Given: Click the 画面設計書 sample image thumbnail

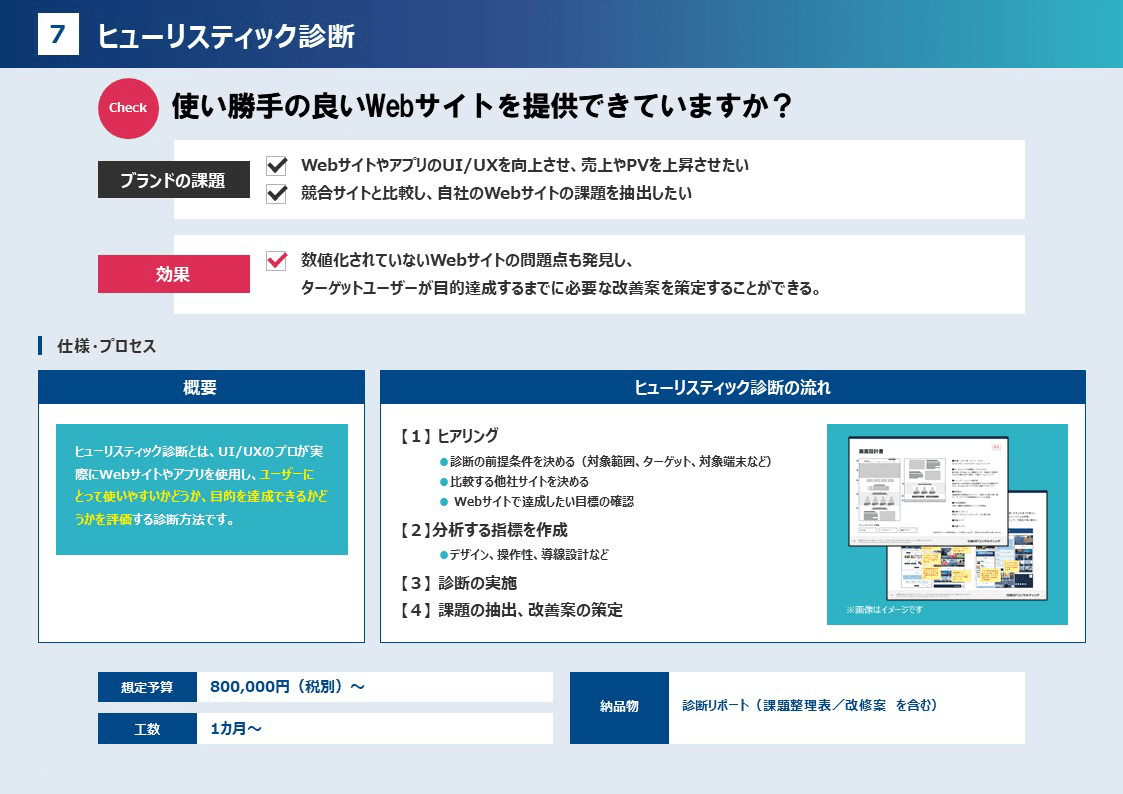Looking at the screenshot, I should [x=947, y=523].
